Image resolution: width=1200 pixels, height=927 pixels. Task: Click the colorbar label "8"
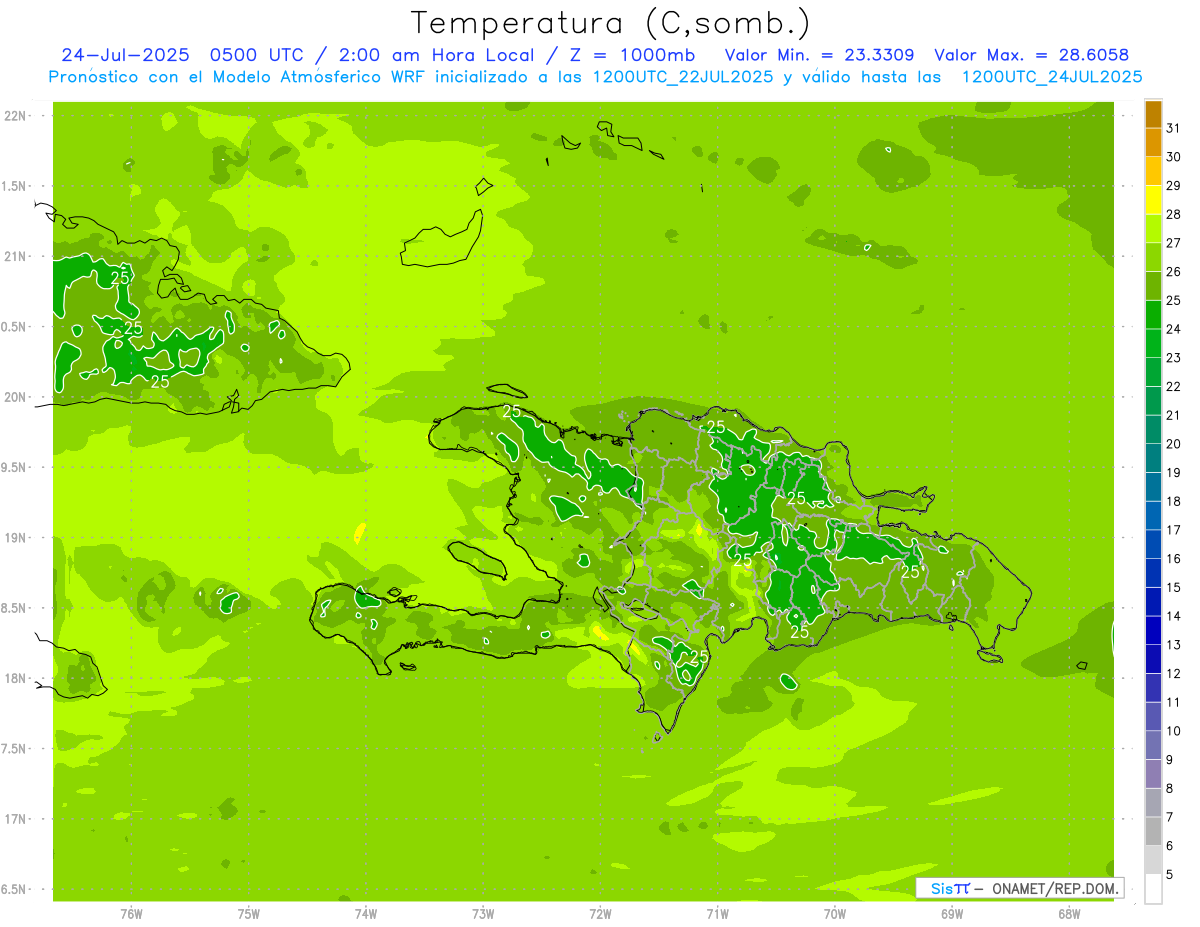click(1170, 788)
